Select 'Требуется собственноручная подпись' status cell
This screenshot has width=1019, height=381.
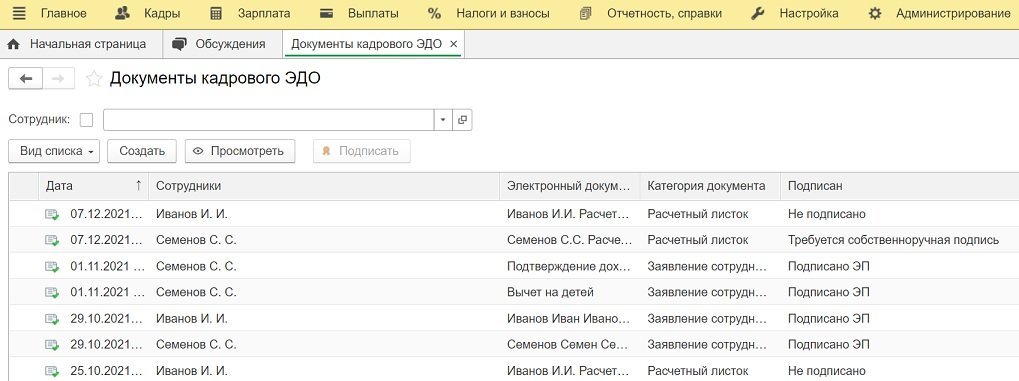[893, 240]
